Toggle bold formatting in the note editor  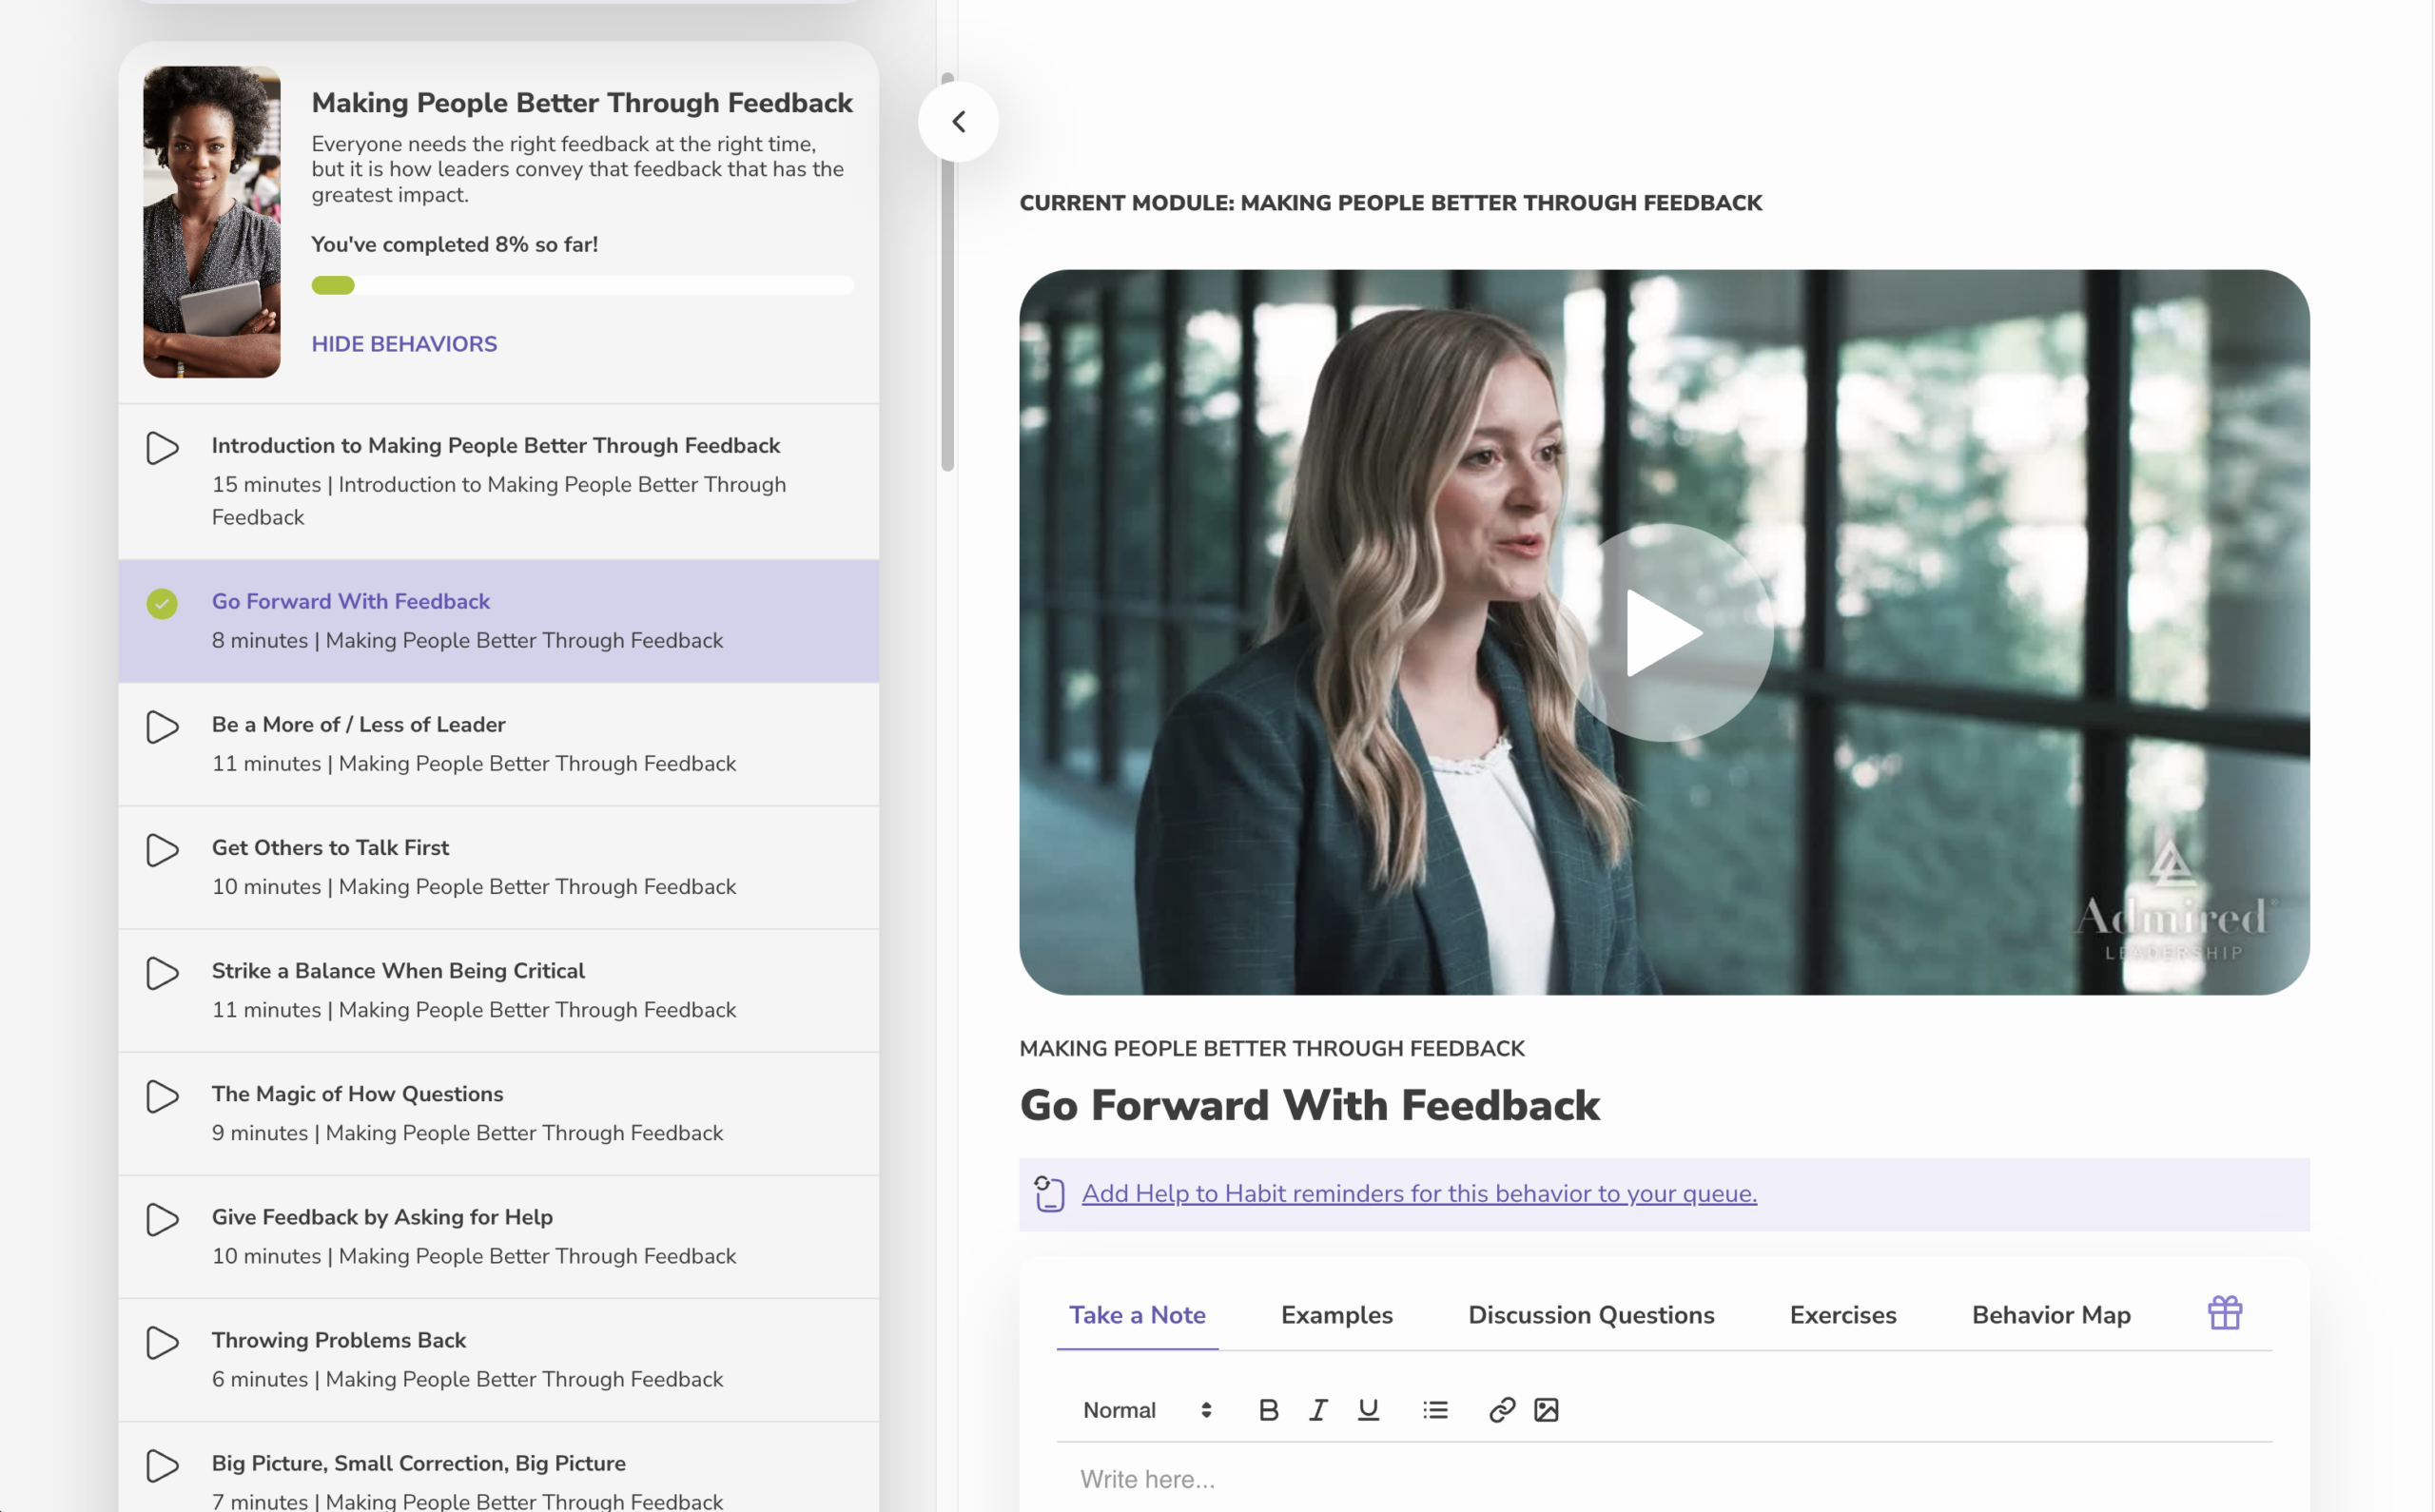[x=1268, y=1410]
